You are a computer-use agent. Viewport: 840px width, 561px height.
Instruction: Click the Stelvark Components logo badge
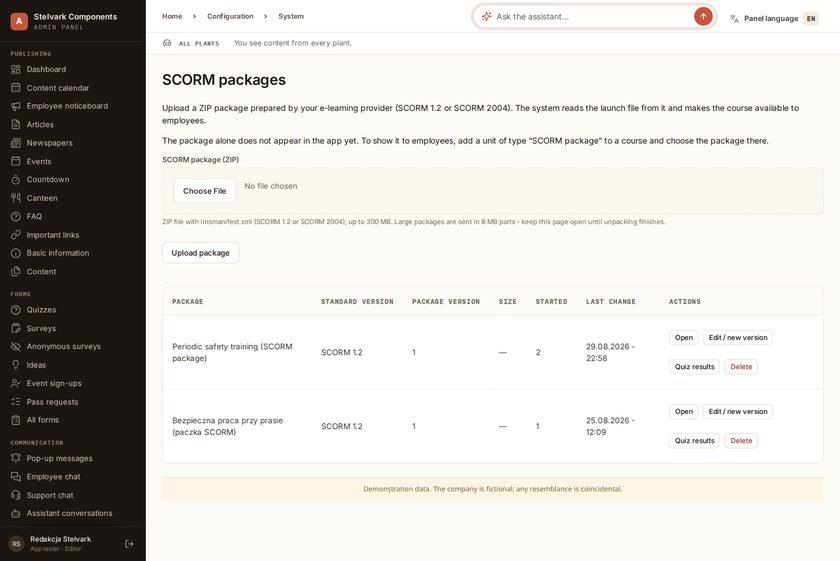pyautogui.click(x=19, y=21)
